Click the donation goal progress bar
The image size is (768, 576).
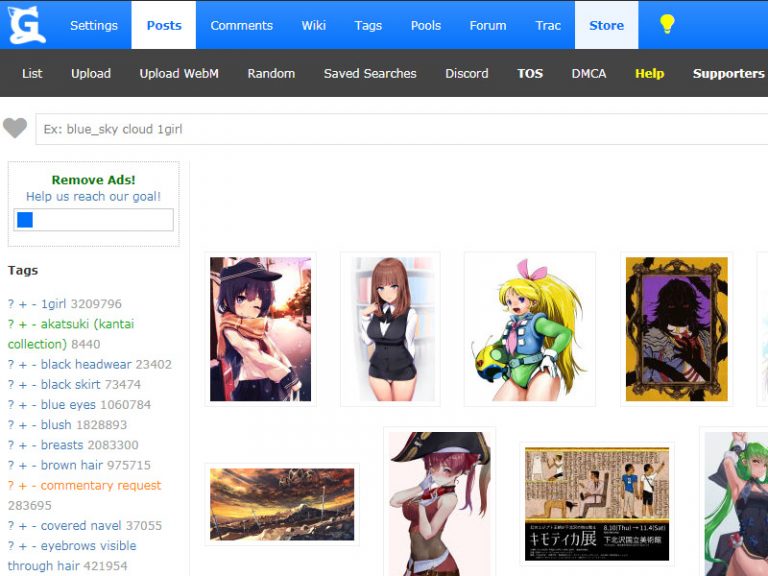click(x=94, y=219)
